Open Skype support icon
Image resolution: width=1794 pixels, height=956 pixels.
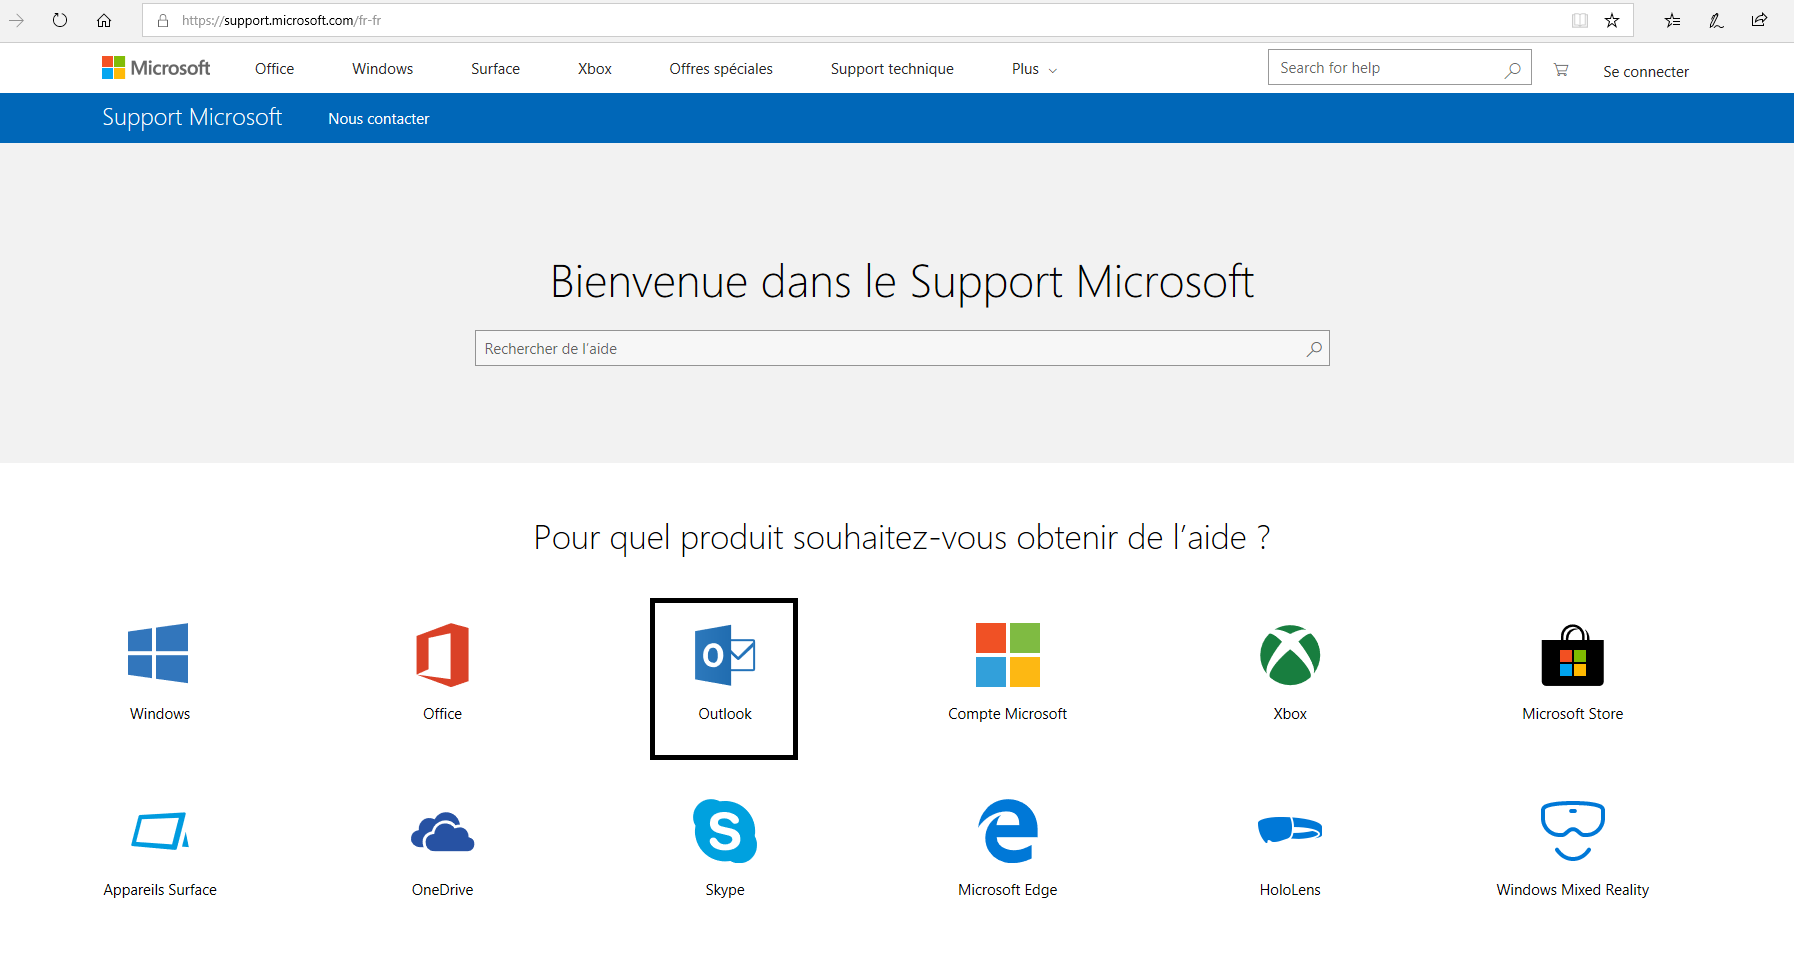point(724,831)
